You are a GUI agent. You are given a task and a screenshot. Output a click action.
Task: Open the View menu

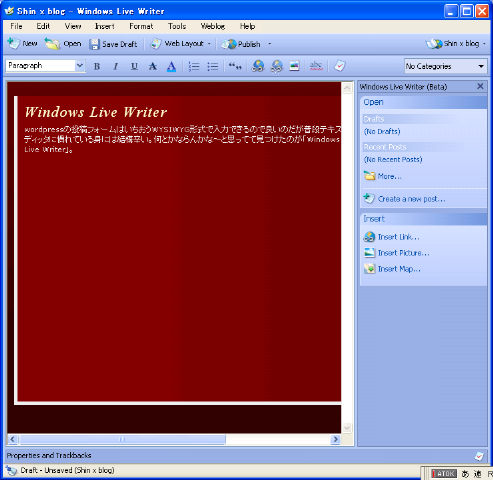(x=73, y=26)
